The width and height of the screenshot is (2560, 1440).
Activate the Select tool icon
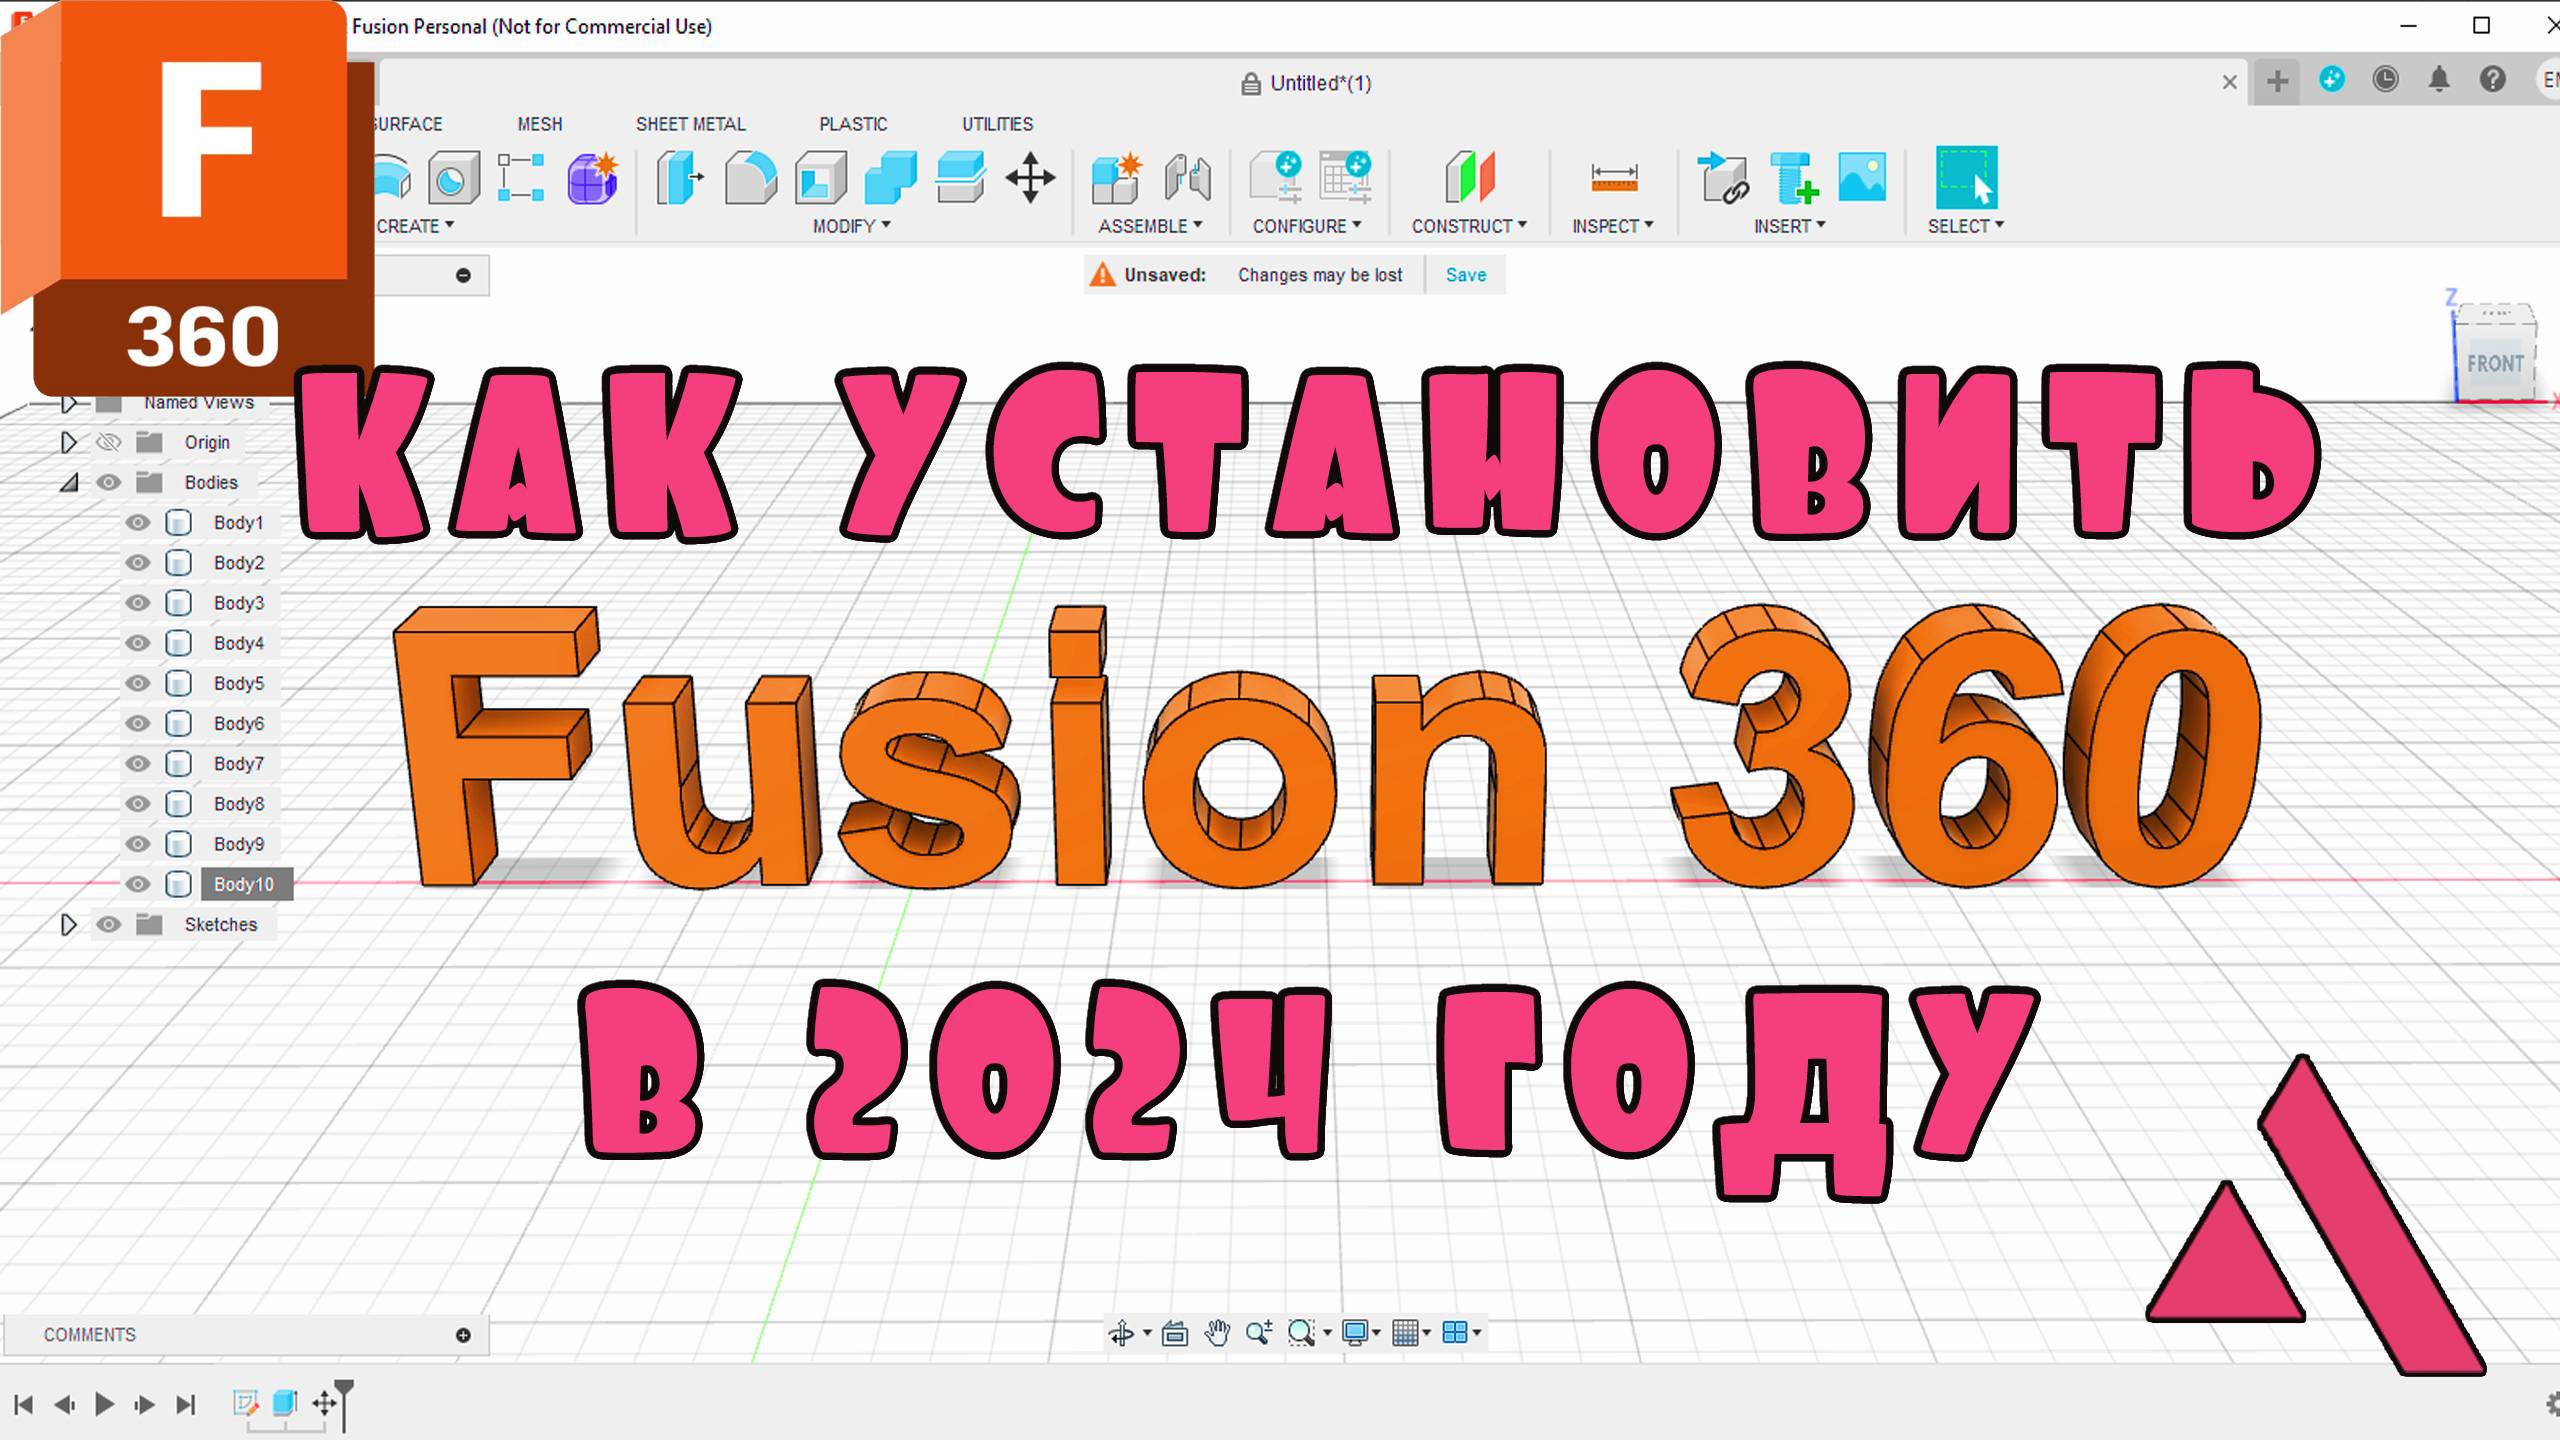pyautogui.click(x=1966, y=177)
